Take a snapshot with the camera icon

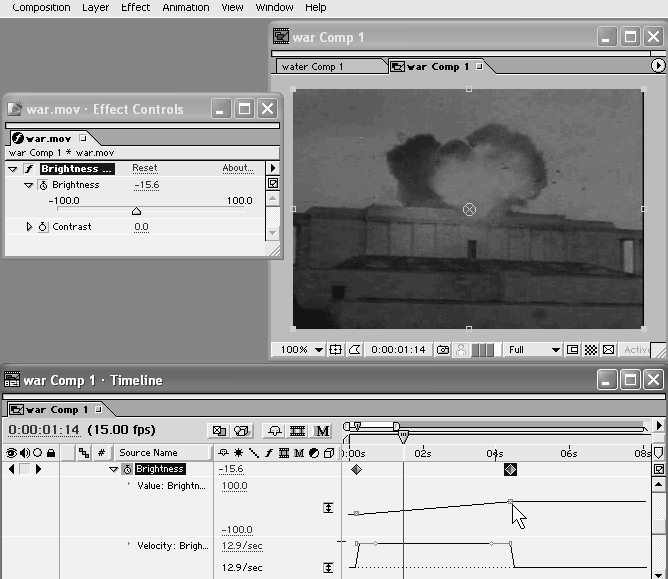(x=440, y=350)
